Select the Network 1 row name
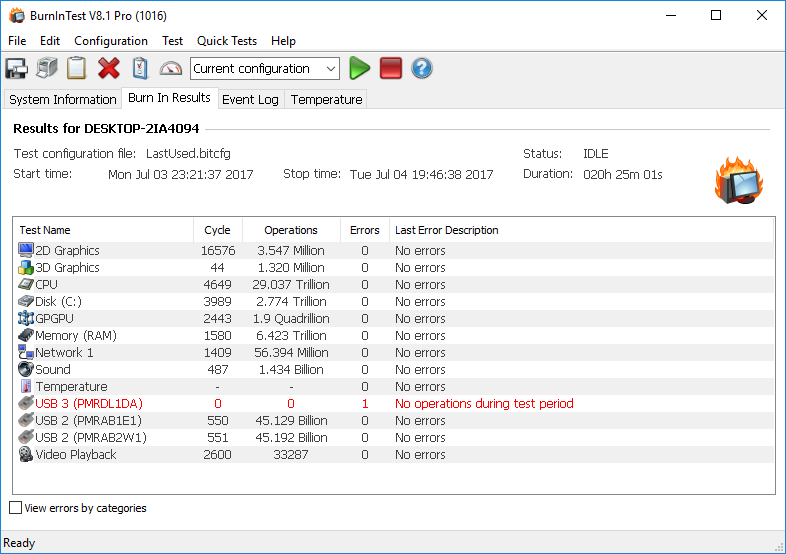 [x=64, y=352]
